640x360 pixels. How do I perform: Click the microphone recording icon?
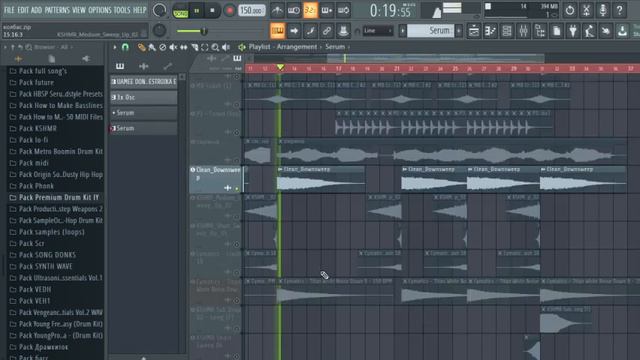coord(603,10)
